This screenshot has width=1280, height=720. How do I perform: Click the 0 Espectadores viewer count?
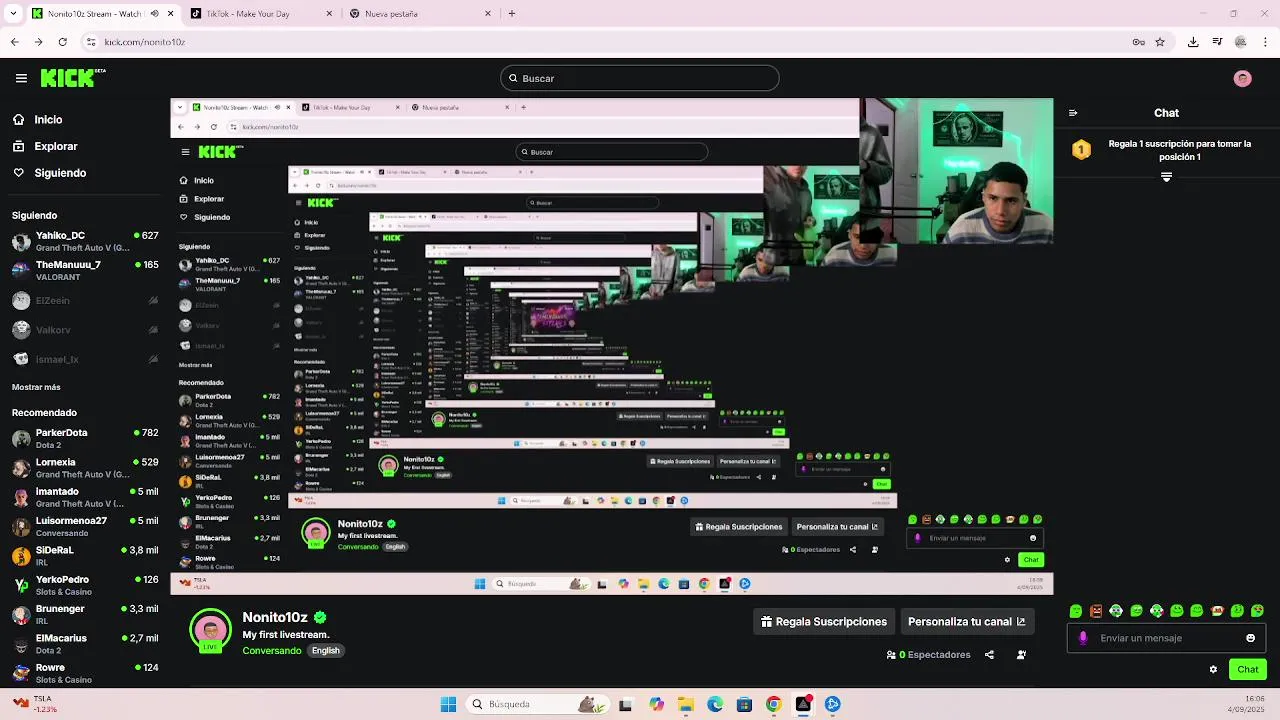pyautogui.click(x=928, y=655)
